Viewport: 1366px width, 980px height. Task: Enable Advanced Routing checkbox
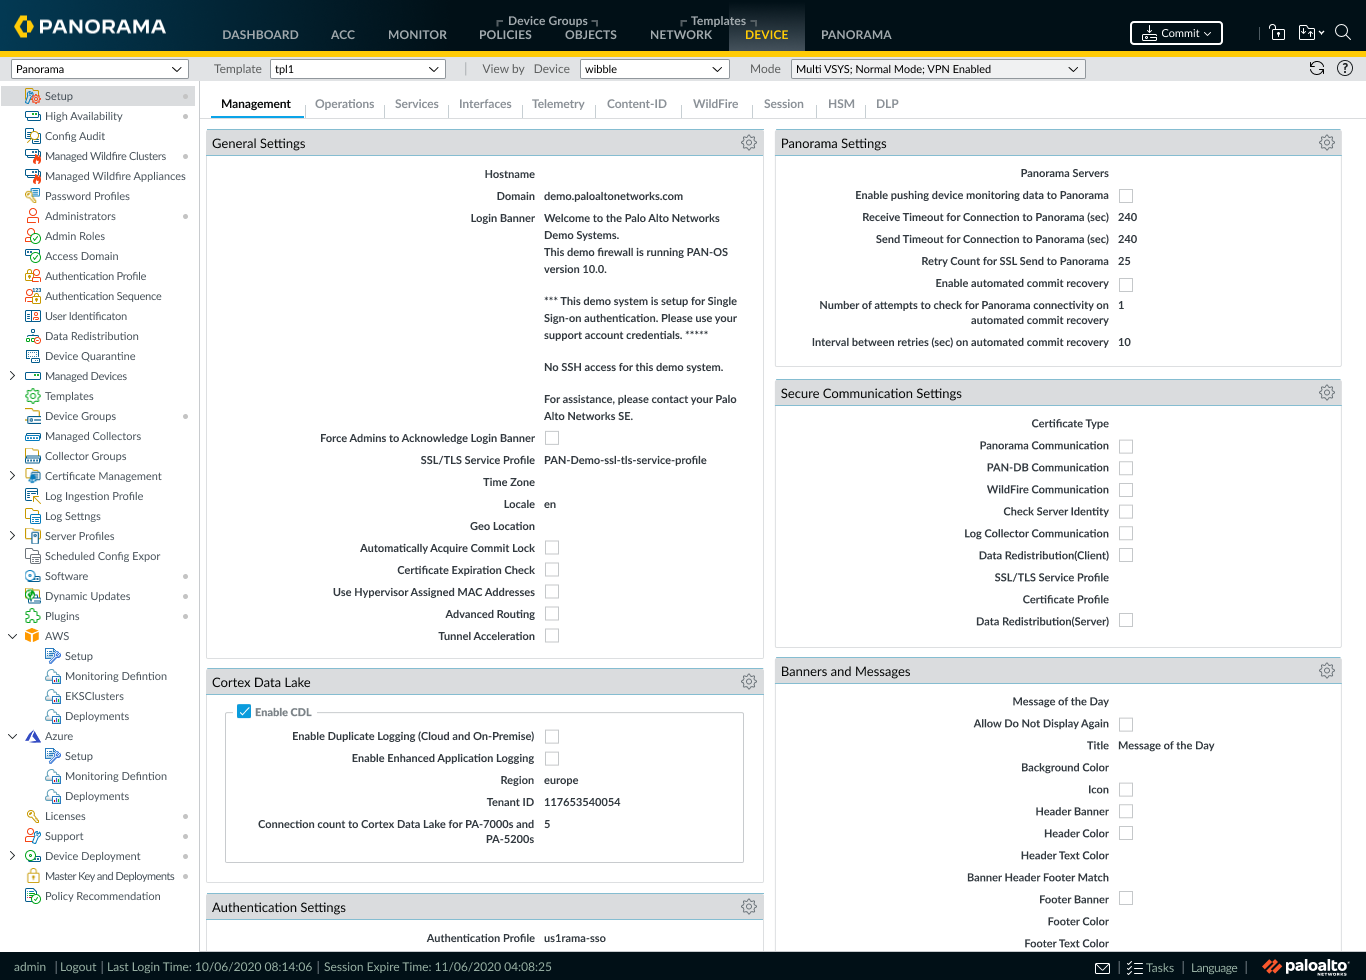552,614
